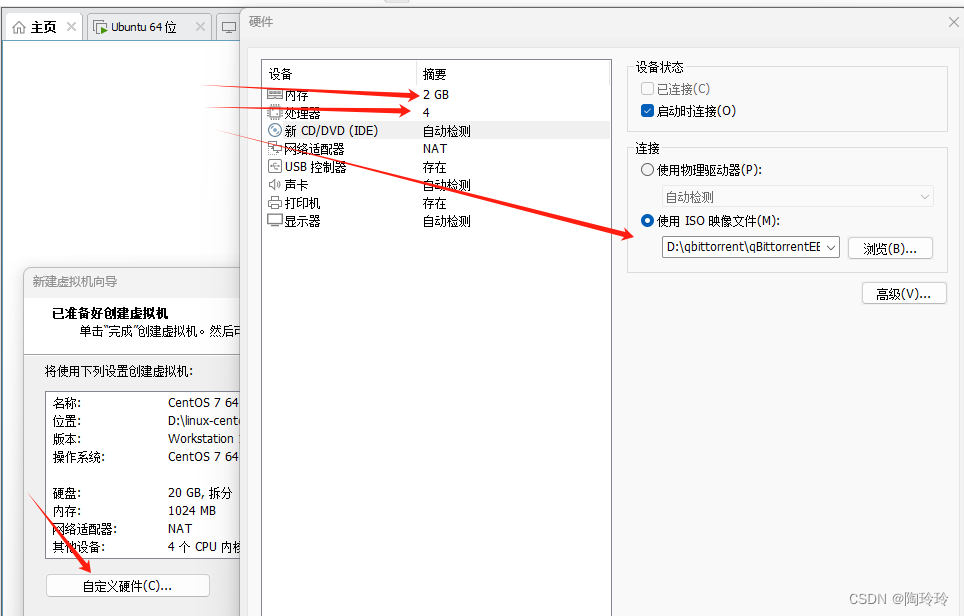Click 20 GB, 拆分 disk value in wizard
Viewport: 964px width, 616px height.
coord(200,493)
